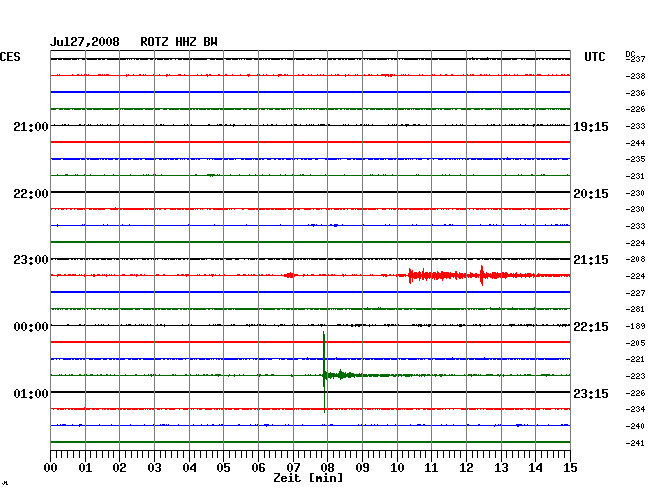The width and height of the screenshot is (650, 494).
Task: Select the 23:00 local time label
Action: pos(31,260)
